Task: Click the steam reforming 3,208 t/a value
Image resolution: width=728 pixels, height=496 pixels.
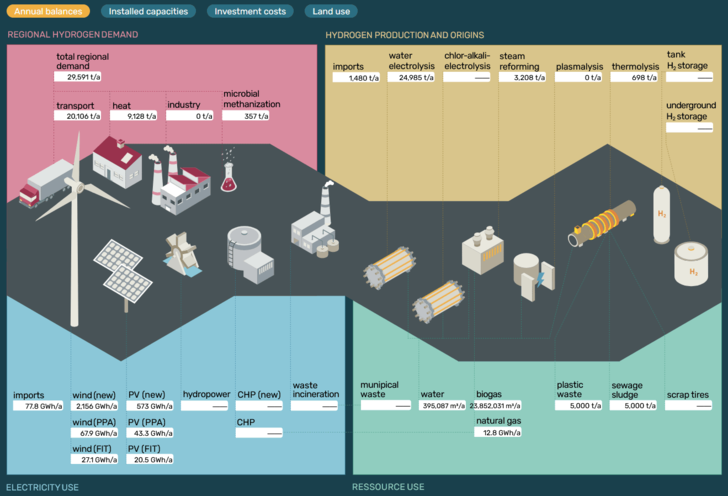Action: pos(522,77)
